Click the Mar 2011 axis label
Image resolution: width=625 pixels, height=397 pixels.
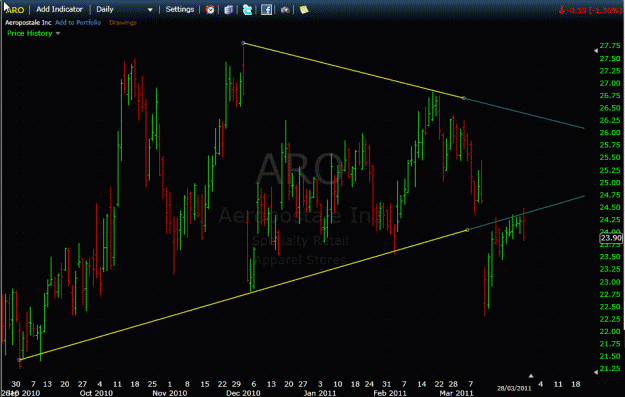tap(456, 393)
